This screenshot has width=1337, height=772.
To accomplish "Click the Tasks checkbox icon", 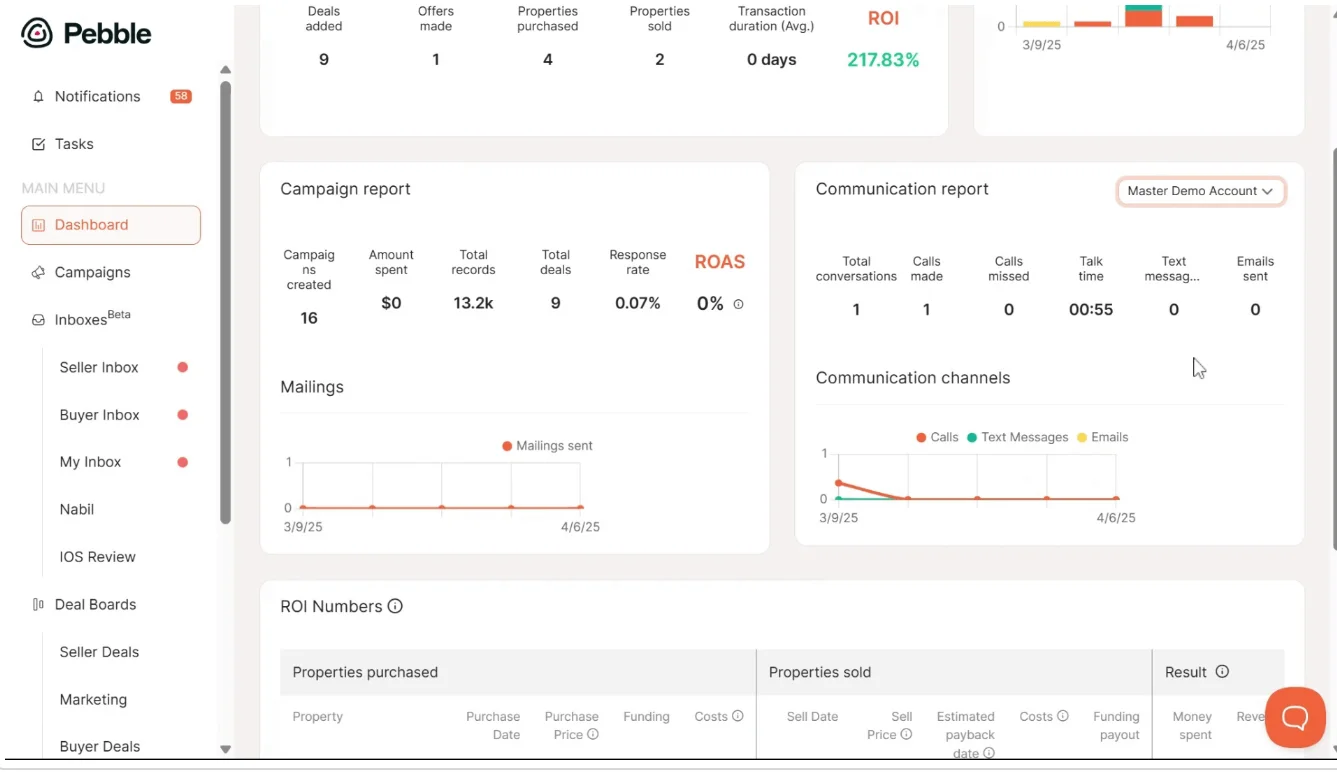I will 38,144.
